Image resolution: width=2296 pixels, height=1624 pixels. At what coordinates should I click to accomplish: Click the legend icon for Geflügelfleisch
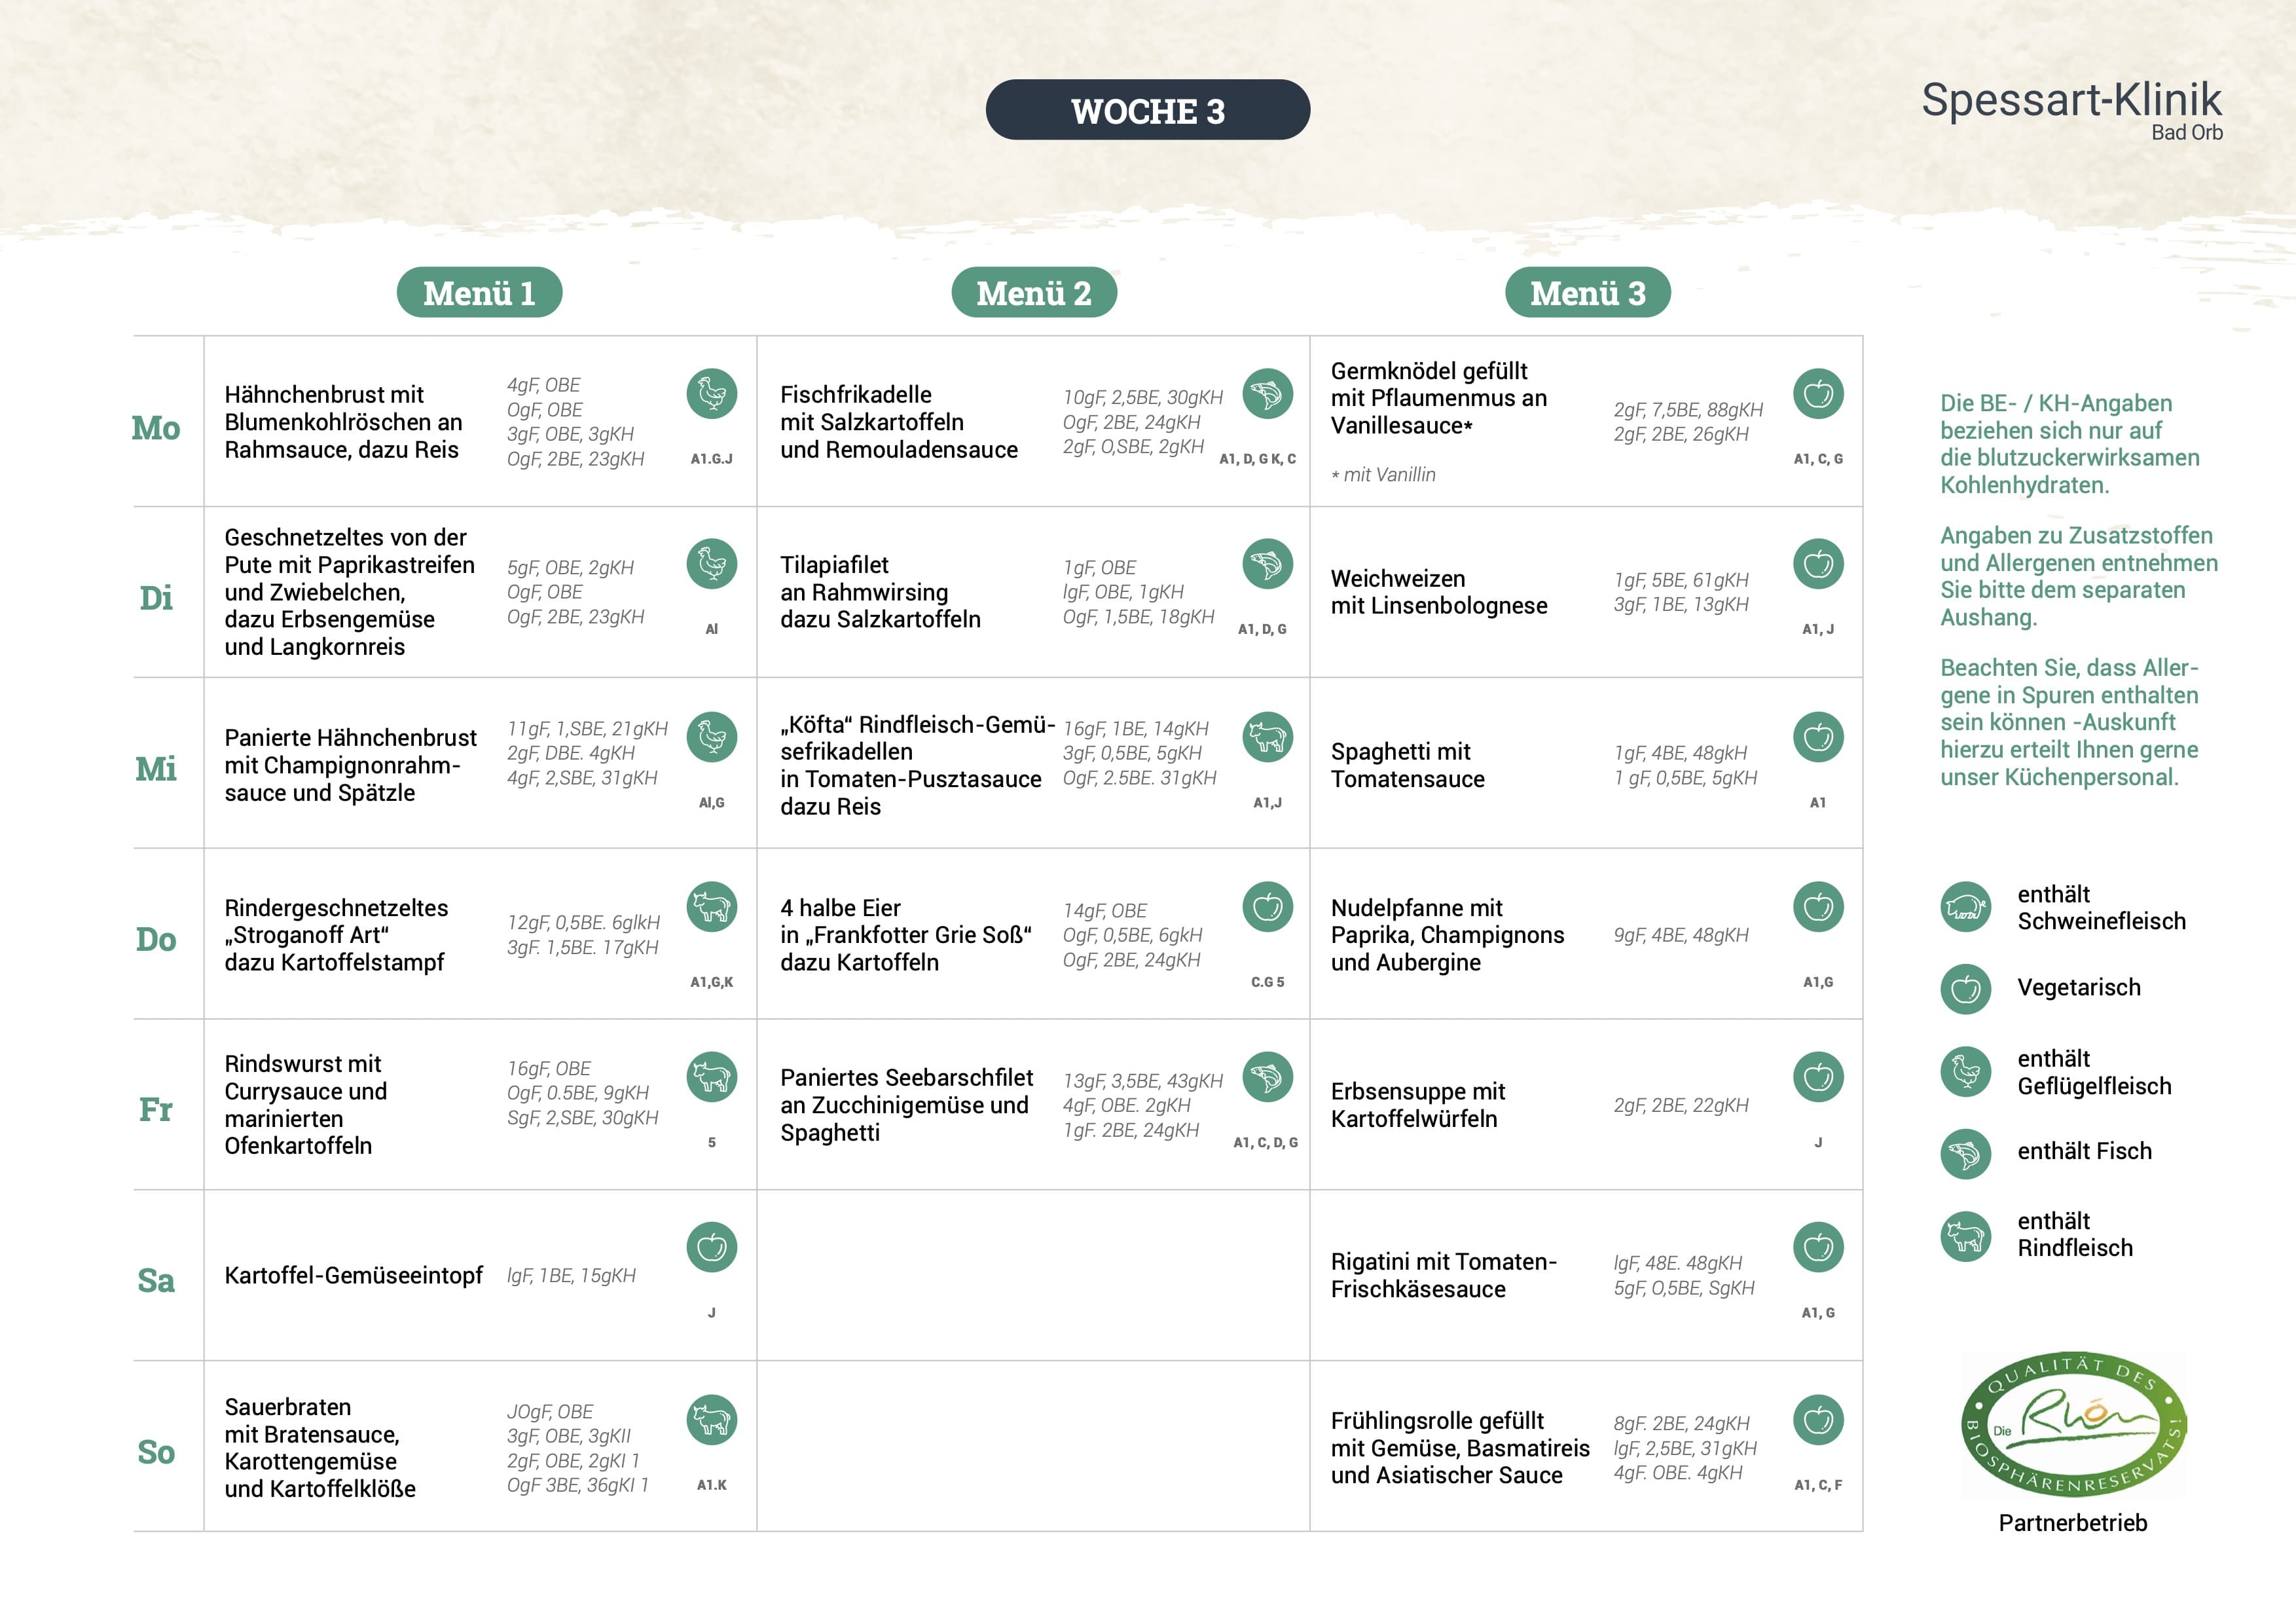1965,1072
